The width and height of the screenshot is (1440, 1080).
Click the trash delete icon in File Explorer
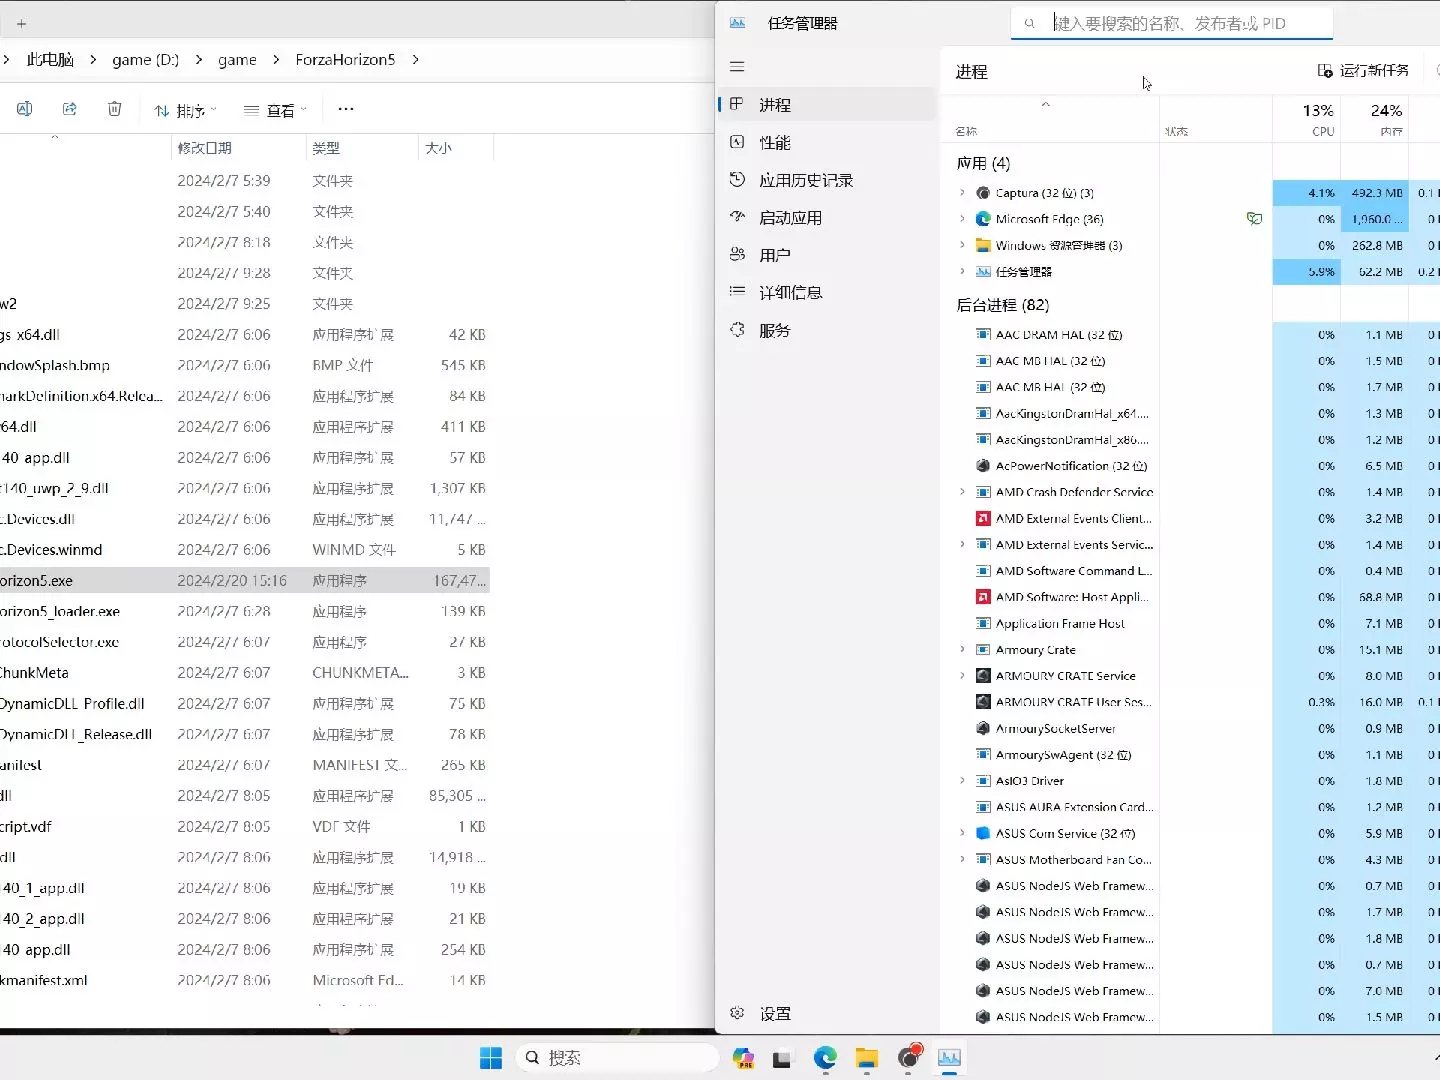114,109
